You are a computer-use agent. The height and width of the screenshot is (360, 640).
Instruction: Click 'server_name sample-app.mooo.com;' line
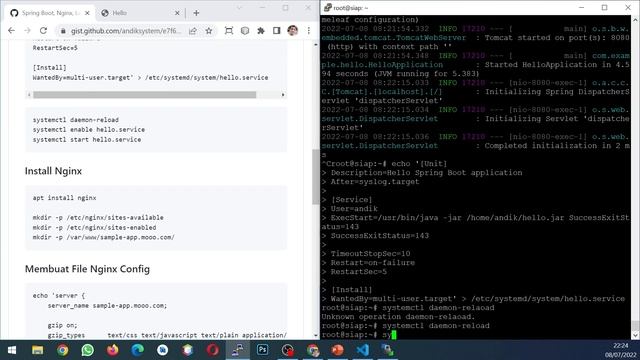[107, 305]
